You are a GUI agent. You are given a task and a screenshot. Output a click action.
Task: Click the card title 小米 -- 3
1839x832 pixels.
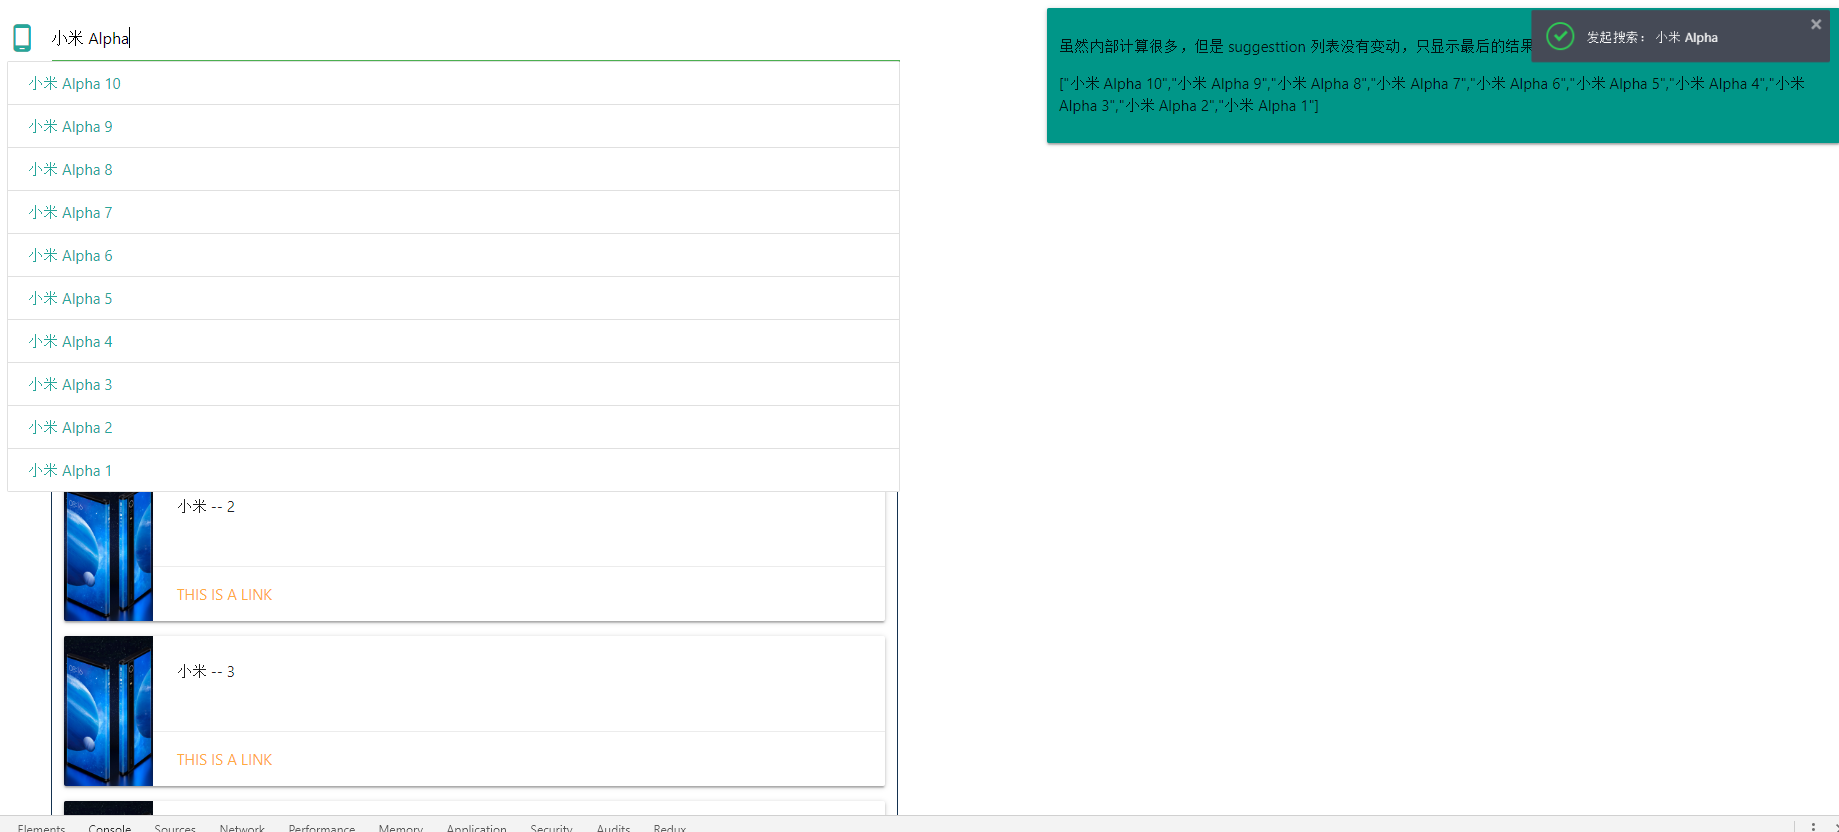point(206,671)
